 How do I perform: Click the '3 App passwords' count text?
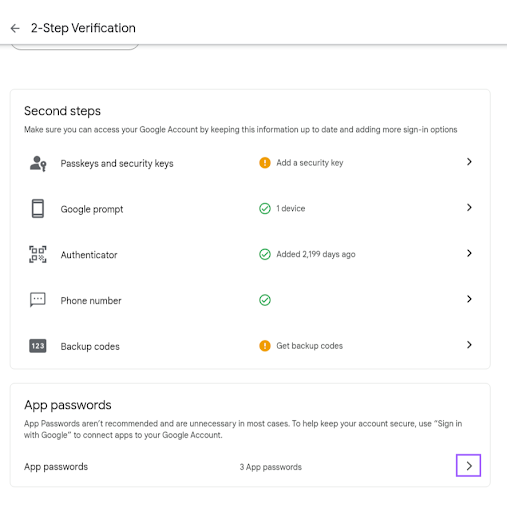click(270, 467)
